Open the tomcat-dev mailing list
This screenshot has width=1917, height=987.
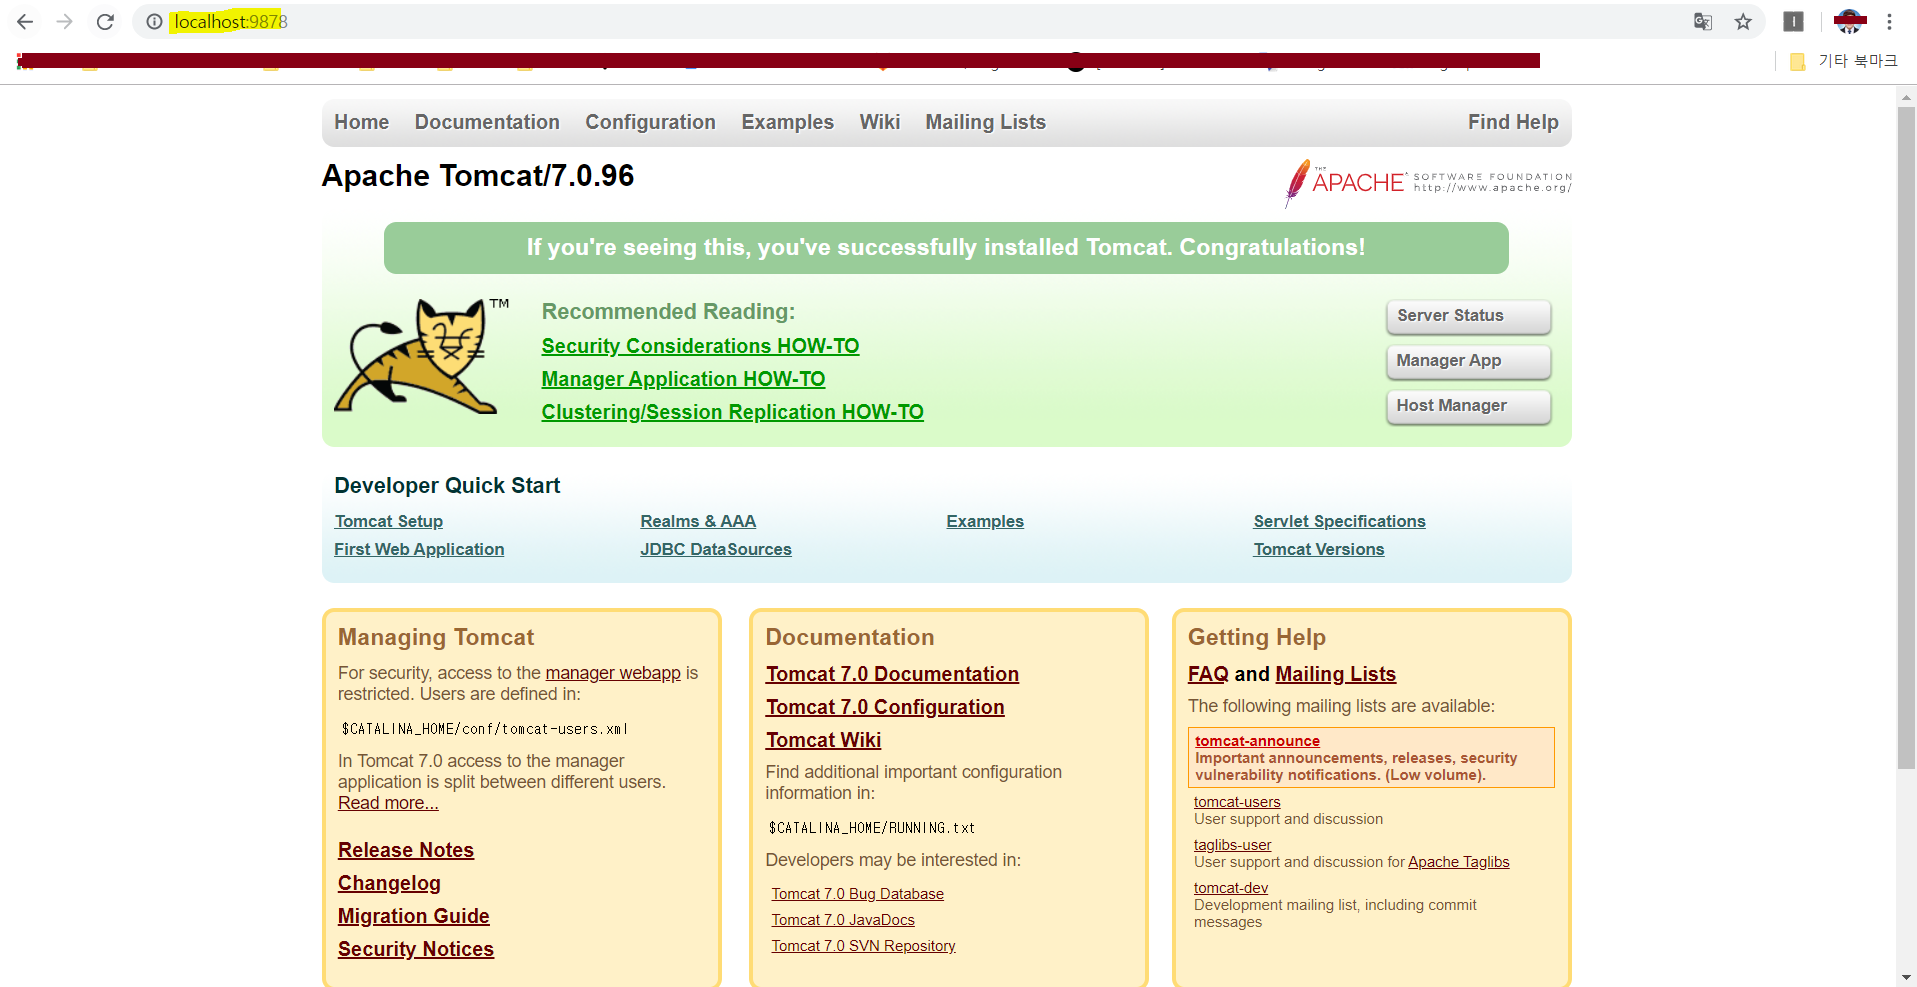click(x=1231, y=888)
